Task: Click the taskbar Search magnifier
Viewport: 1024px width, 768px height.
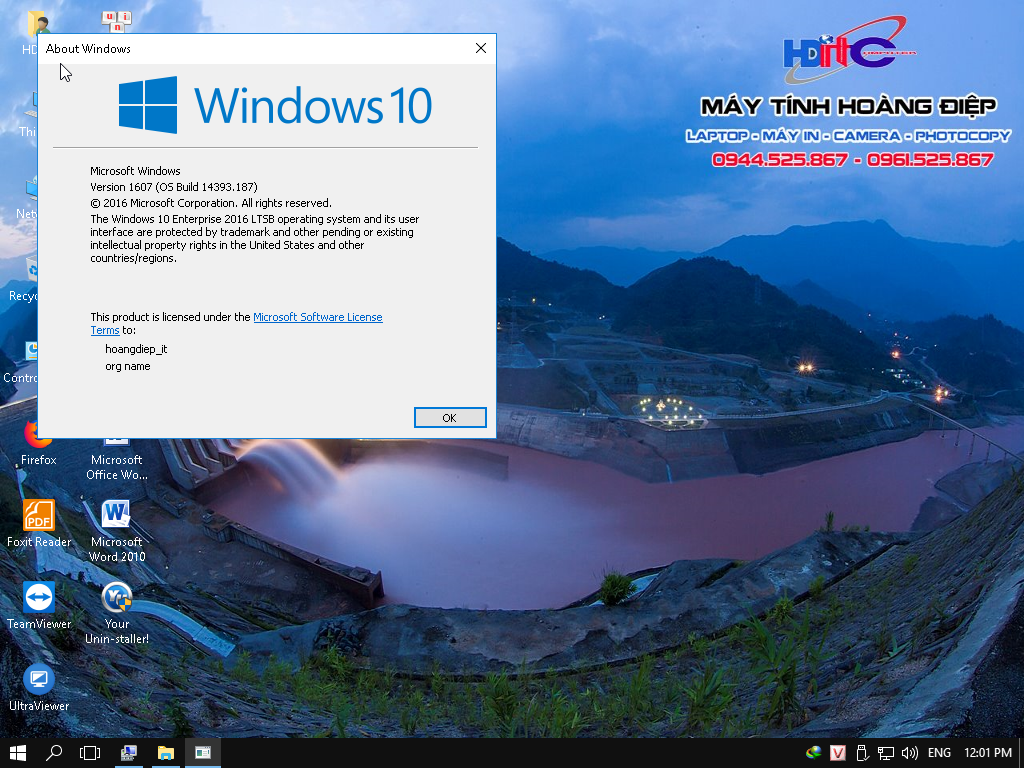Action: 54,753
